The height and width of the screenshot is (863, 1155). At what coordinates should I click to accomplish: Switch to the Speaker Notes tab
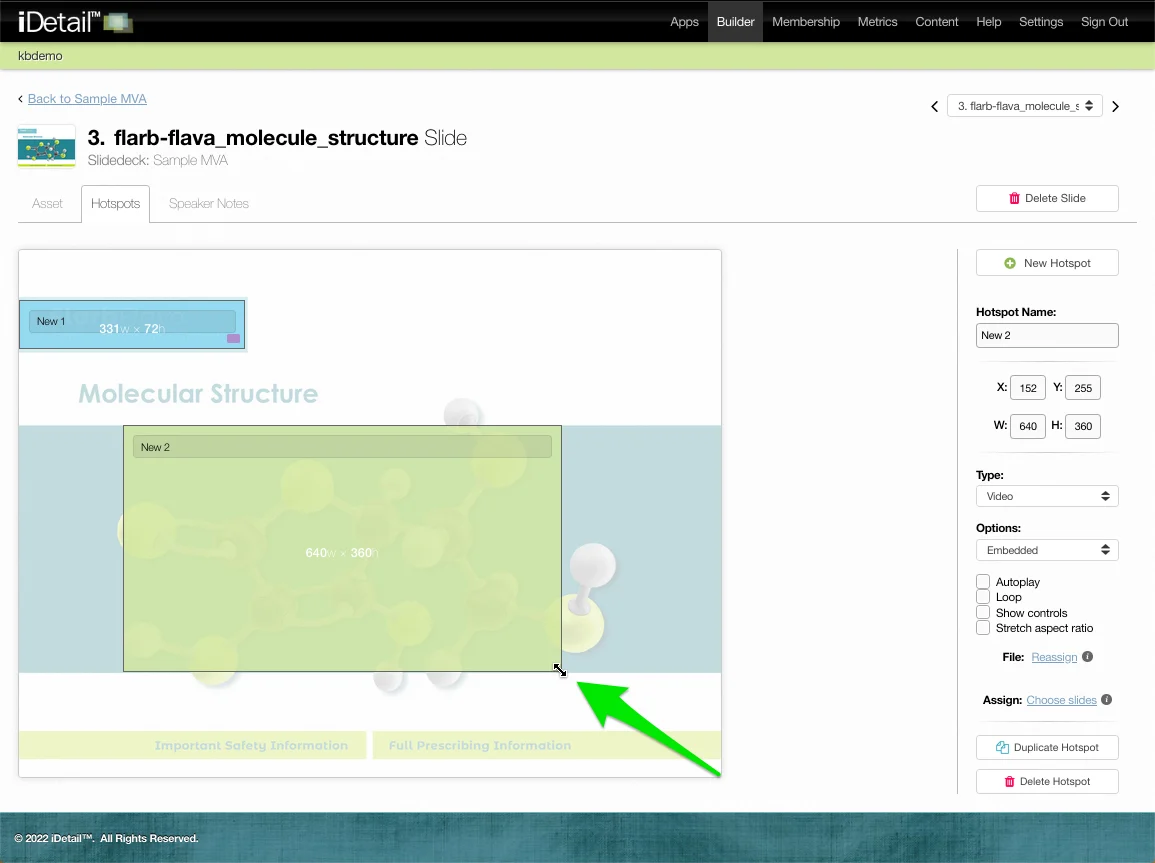point(208,203)
